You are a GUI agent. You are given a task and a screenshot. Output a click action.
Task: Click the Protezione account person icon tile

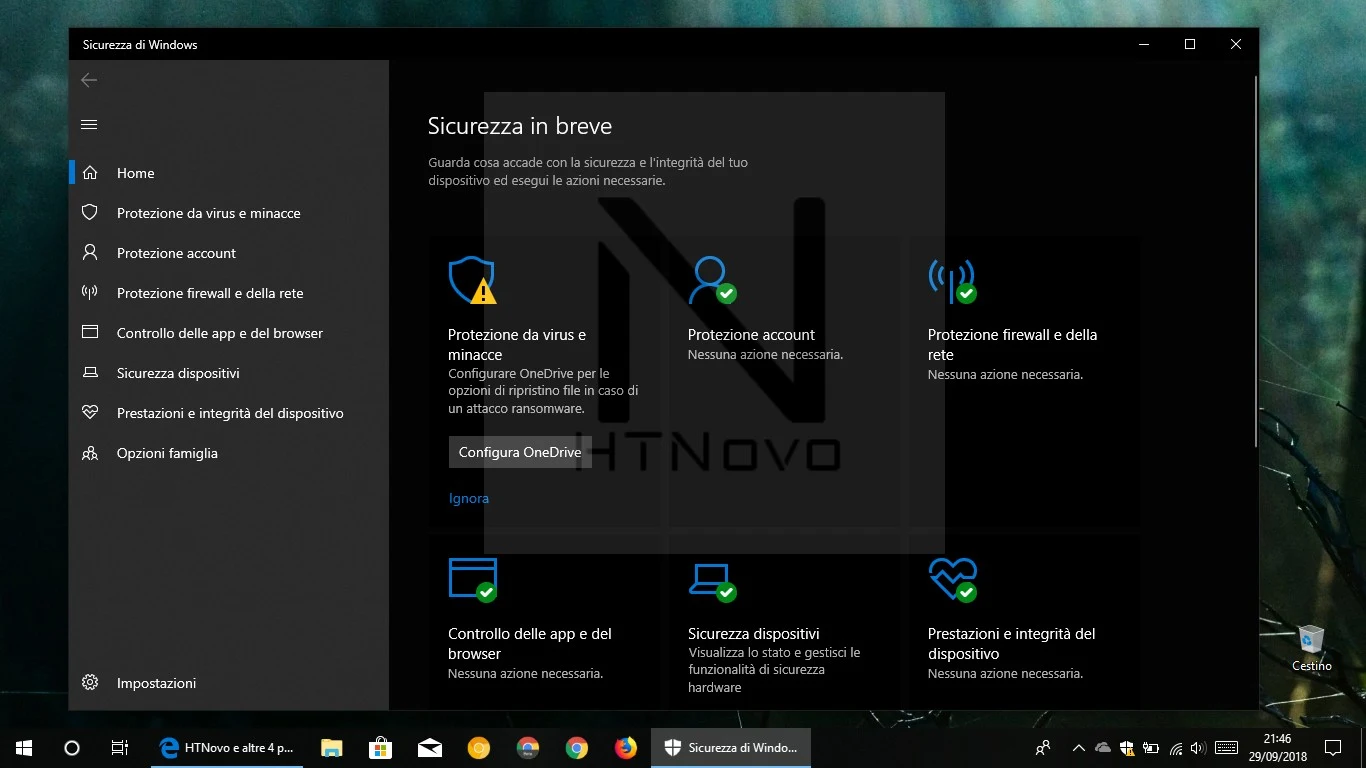[x=712, y=280]
